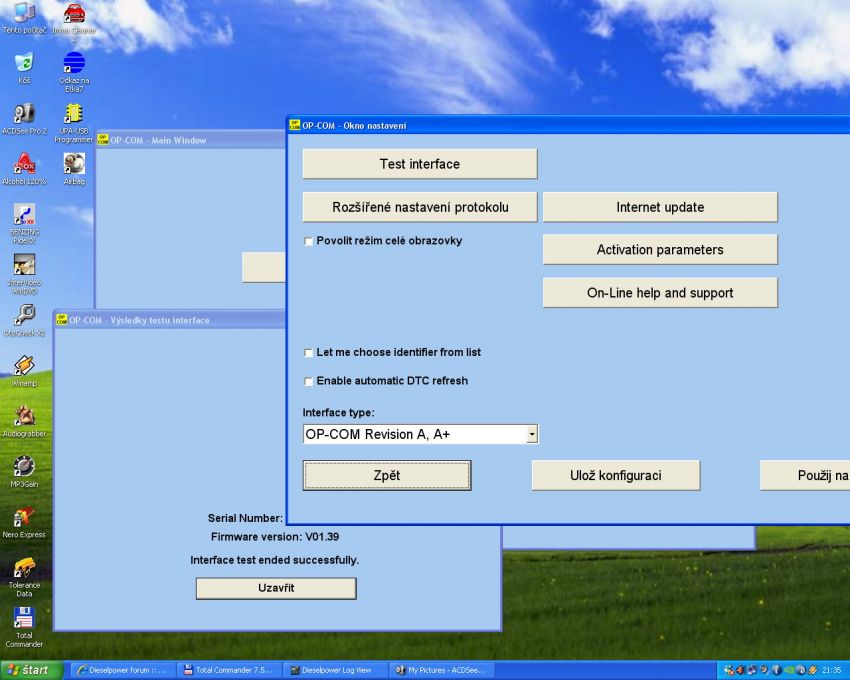Launch ACDSee Pro 2 from desktop
850x680 pixels.
coord(24,118)
